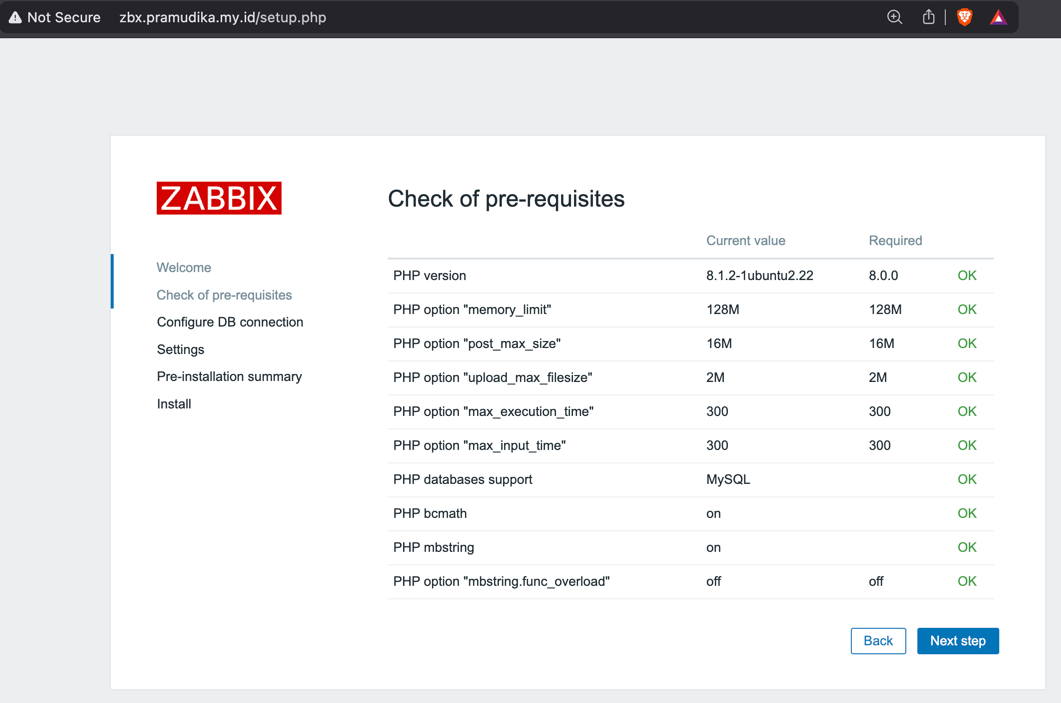Click required value 8.0.0

[x=884, y=275]
